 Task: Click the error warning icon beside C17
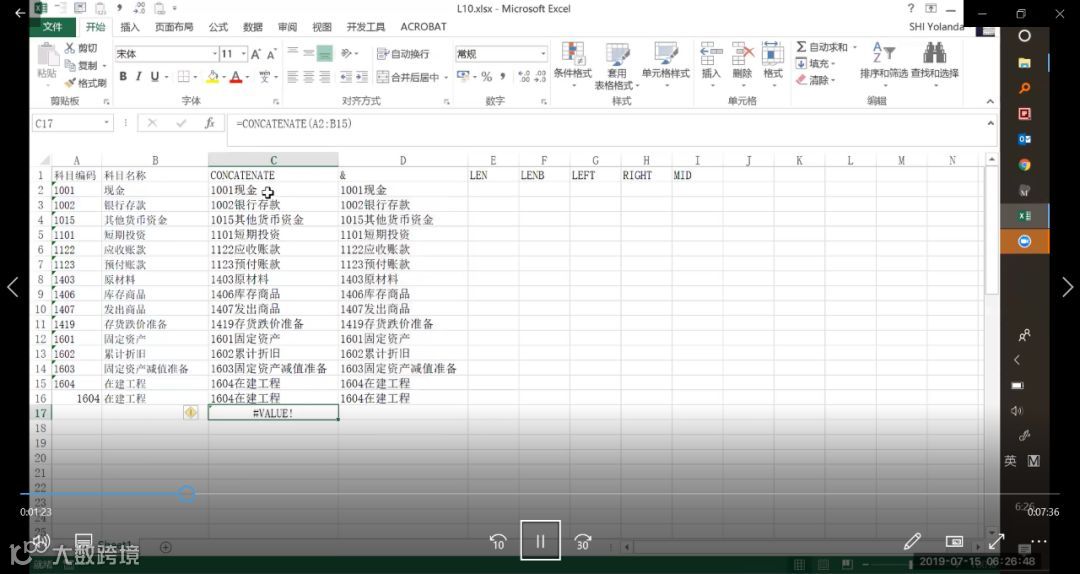pos(191,412)
